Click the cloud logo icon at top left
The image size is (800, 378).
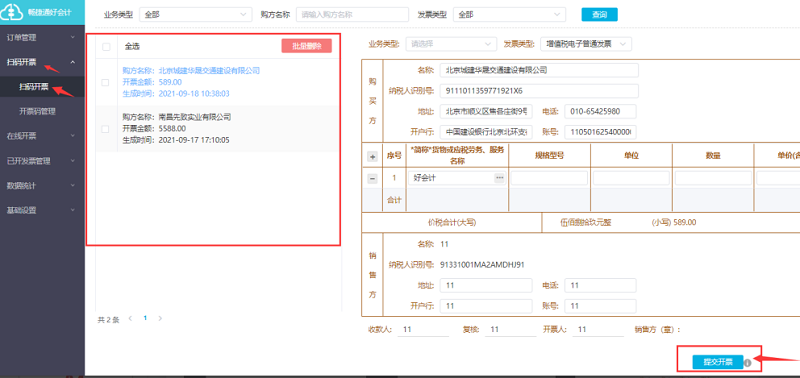pos(10,12)
